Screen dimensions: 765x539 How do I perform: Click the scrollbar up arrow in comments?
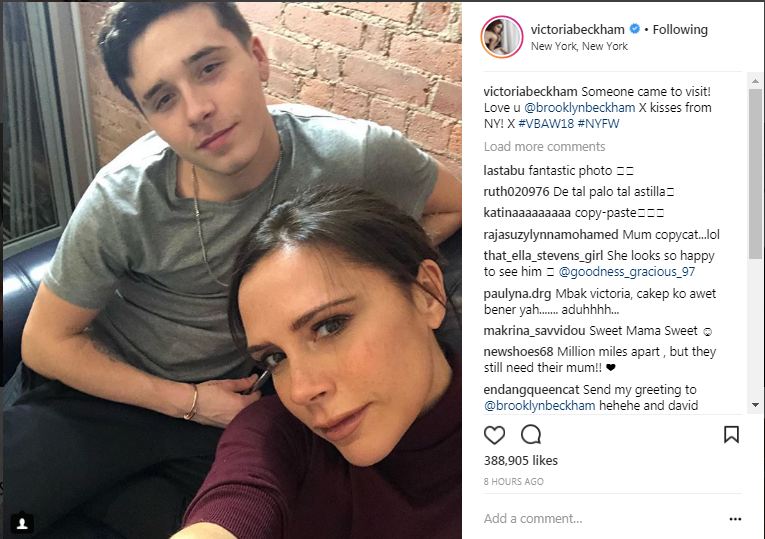(755, 80)
